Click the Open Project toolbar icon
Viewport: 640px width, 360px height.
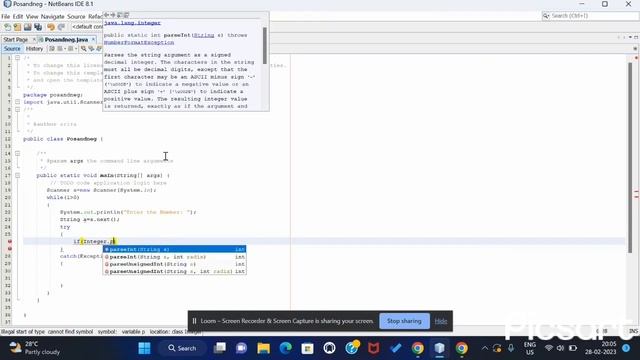point(28,27)
